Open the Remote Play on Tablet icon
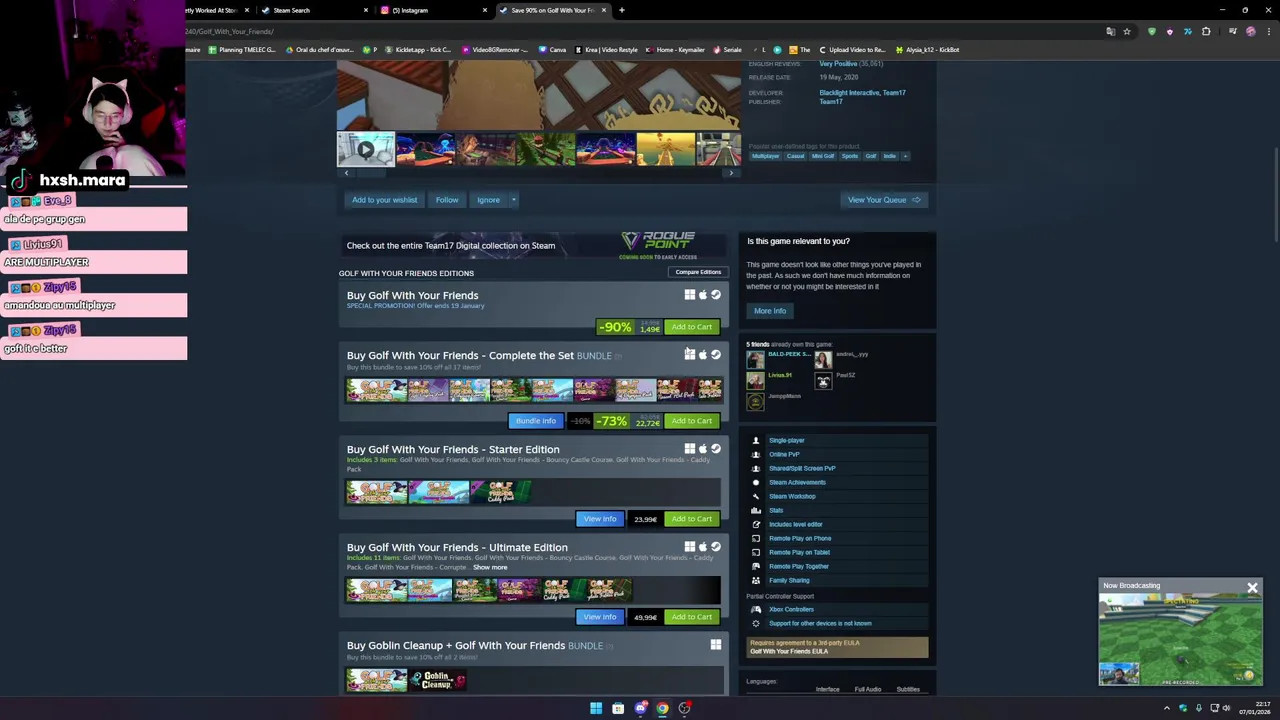 click(x=756, y=552)
